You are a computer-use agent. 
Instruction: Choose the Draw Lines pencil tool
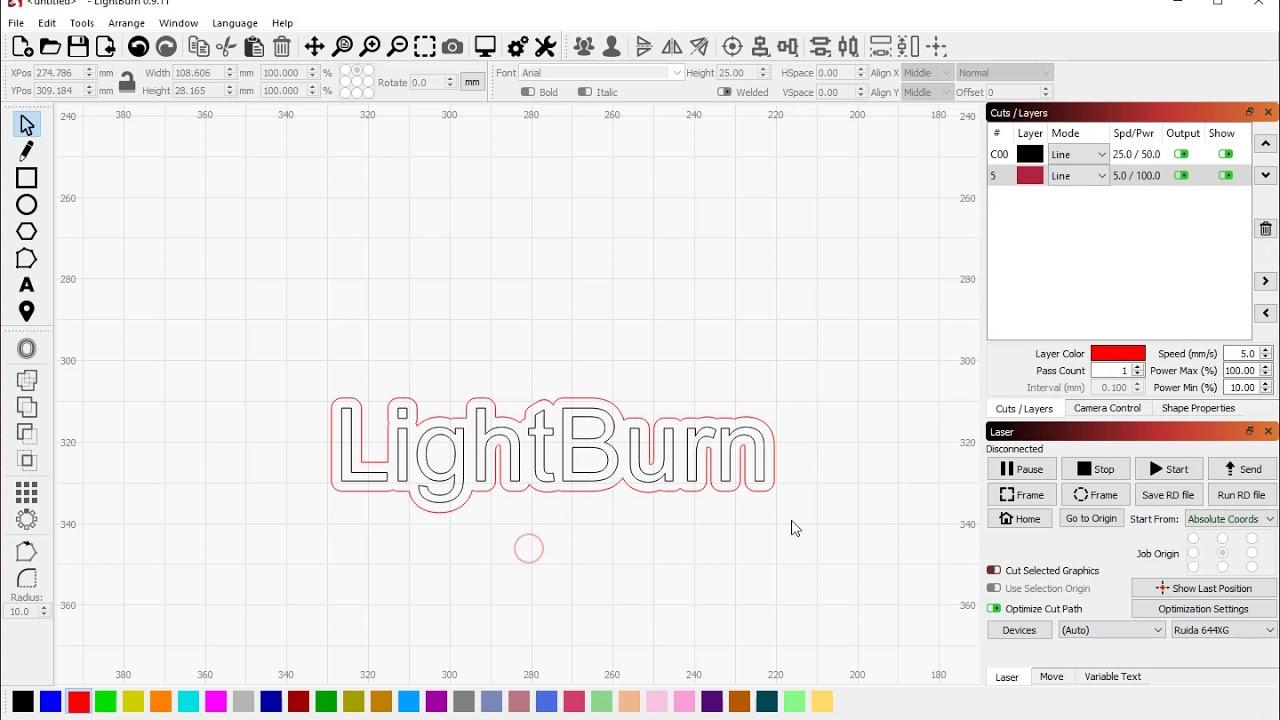point(27,151)
